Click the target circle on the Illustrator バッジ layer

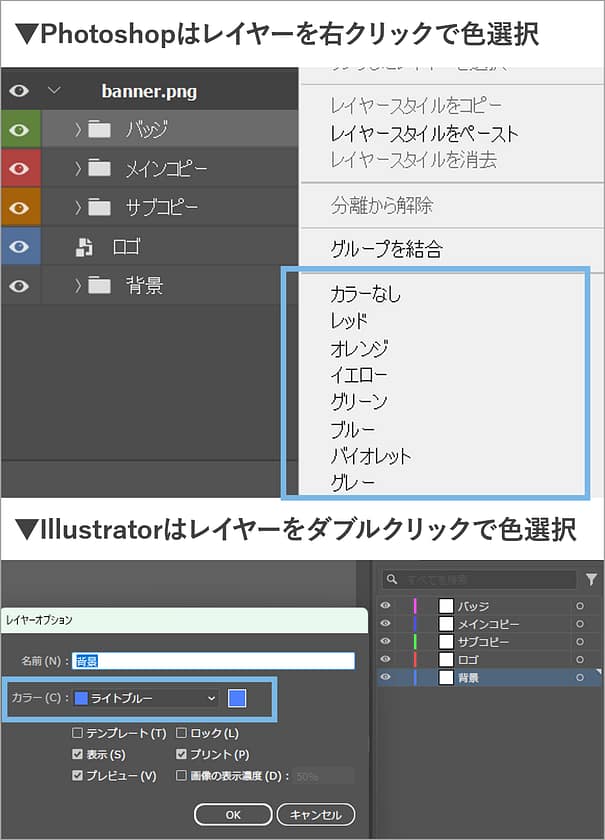(579, 606)
